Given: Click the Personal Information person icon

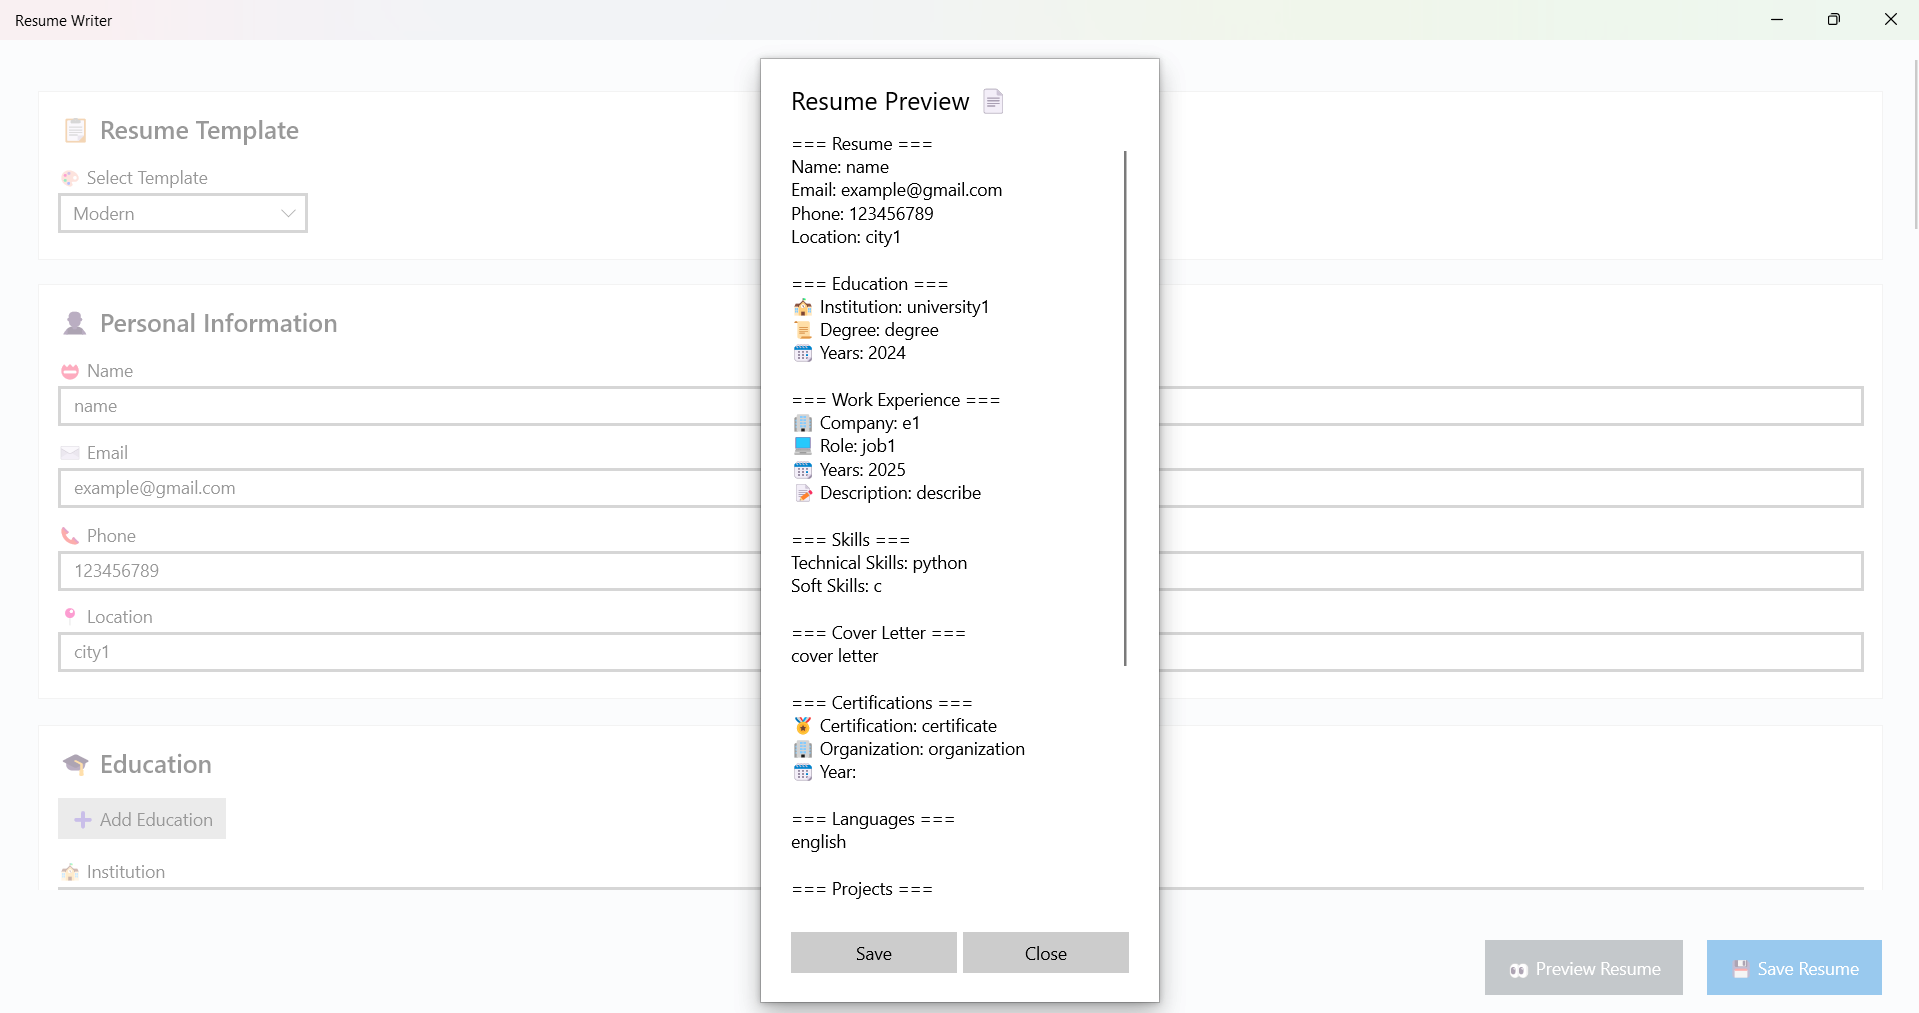Looking at the screenshot, I should (x=75, y=323).
